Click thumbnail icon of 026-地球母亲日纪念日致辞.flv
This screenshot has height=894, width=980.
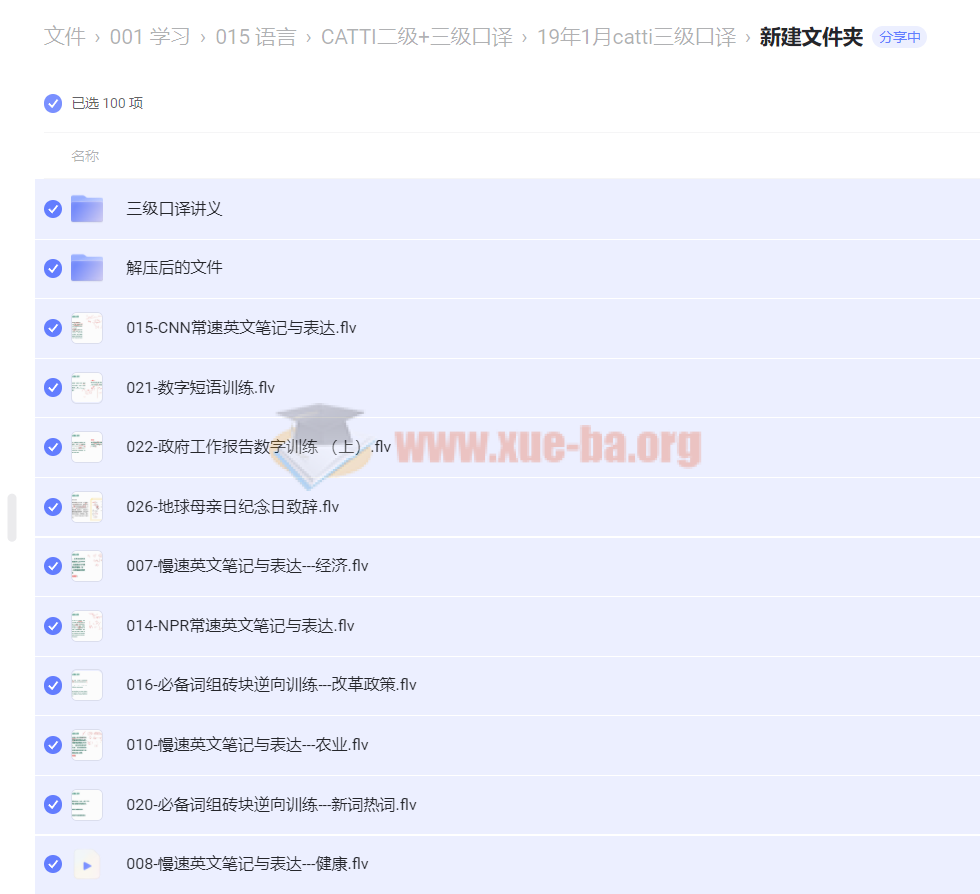[87, 507]
